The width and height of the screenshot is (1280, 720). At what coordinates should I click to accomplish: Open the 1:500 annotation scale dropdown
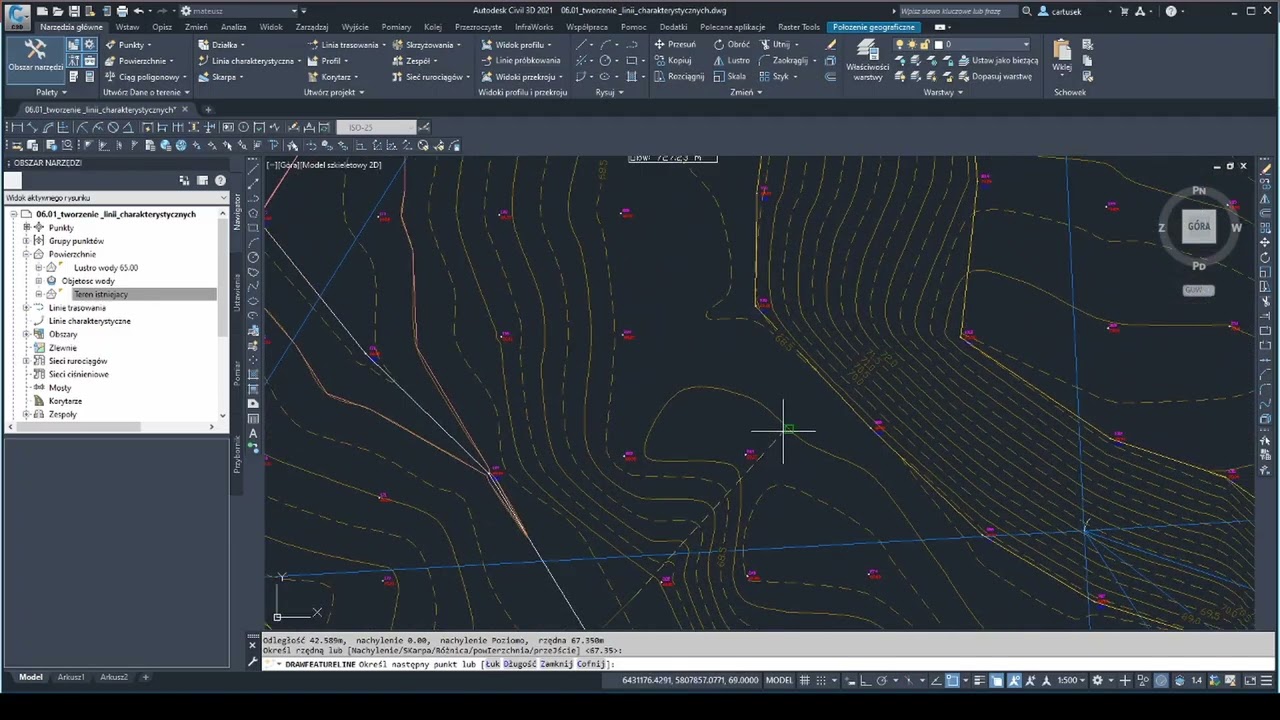(x=1071, y=681)
